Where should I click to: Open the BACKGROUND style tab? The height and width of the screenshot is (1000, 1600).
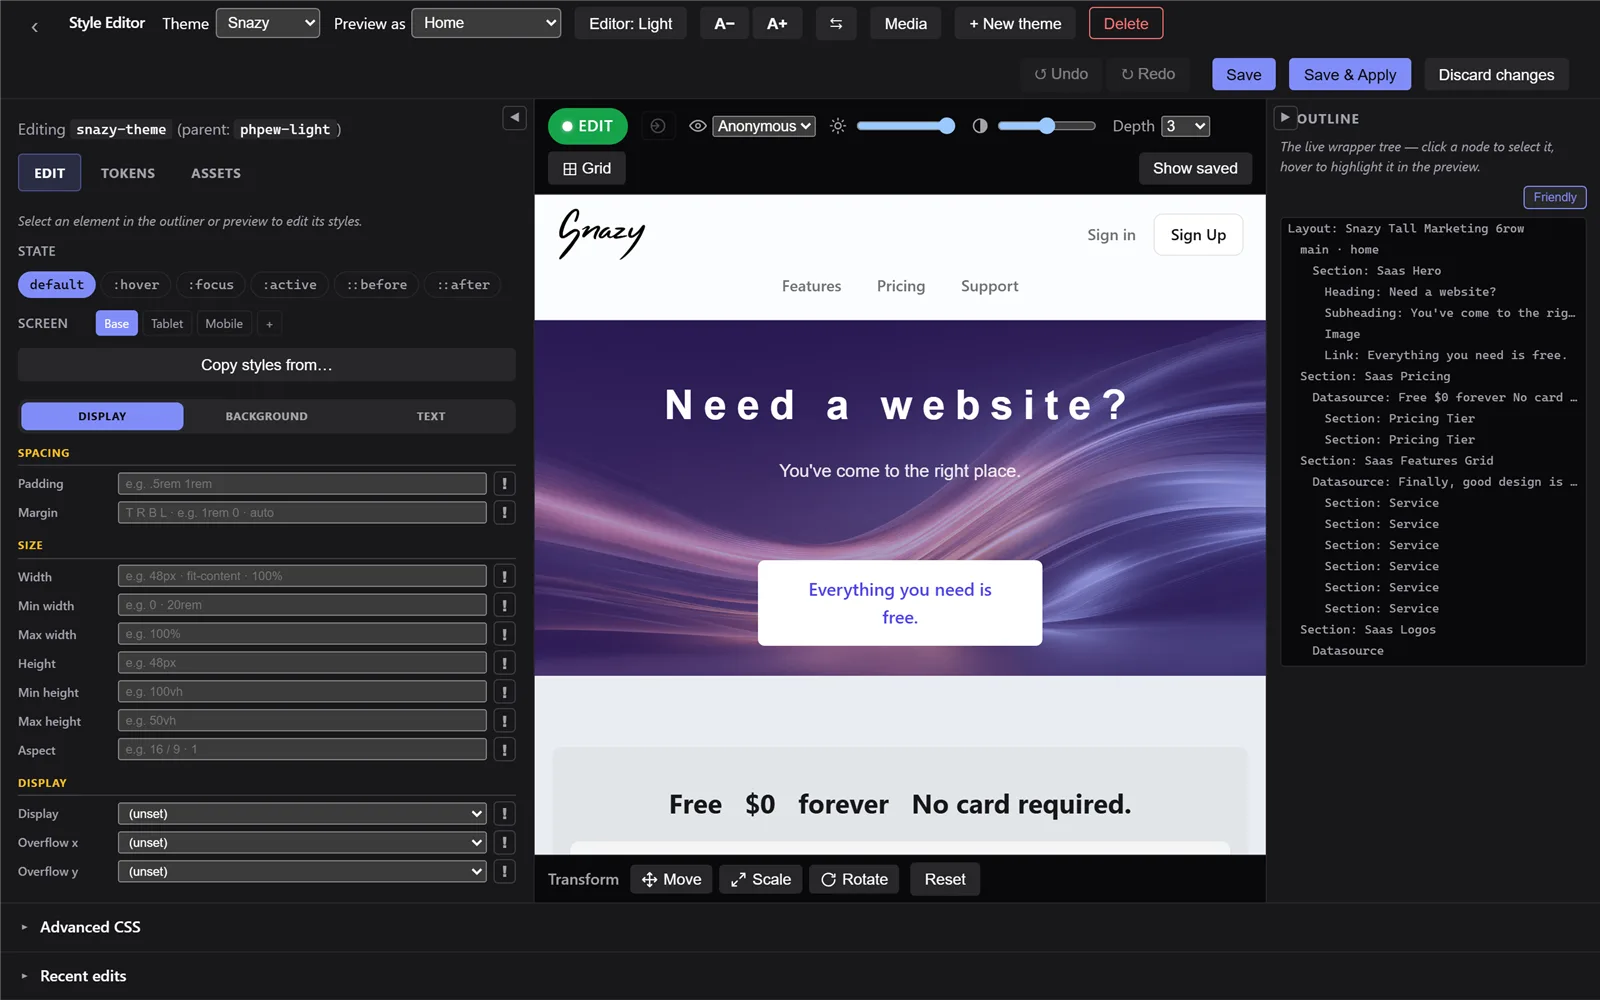coord(266,416)
